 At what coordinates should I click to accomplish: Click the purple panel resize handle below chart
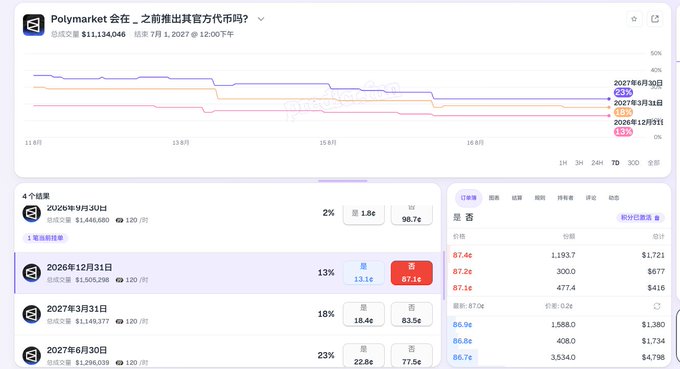point(343,181)
